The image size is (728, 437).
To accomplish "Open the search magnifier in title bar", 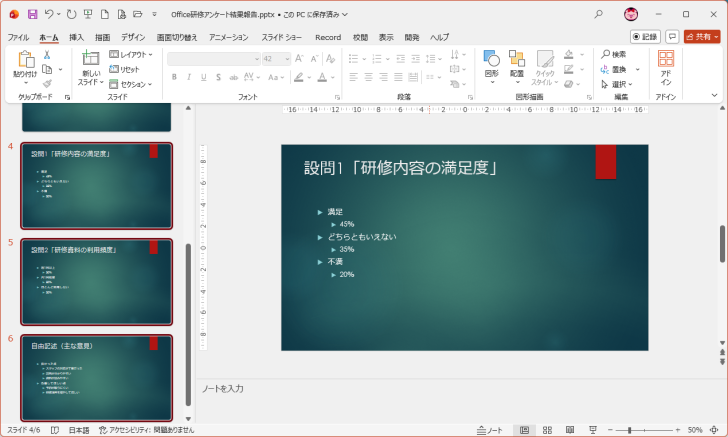I will tap(598, 14).
